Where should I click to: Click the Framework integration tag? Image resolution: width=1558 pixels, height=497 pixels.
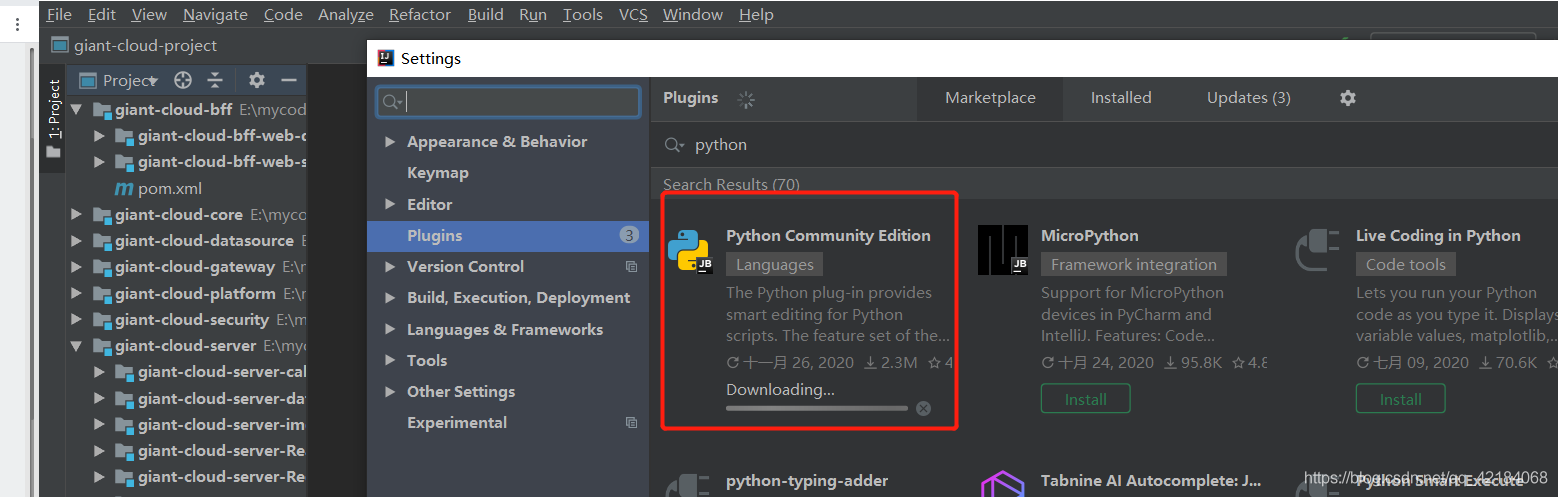(1133, 265)
